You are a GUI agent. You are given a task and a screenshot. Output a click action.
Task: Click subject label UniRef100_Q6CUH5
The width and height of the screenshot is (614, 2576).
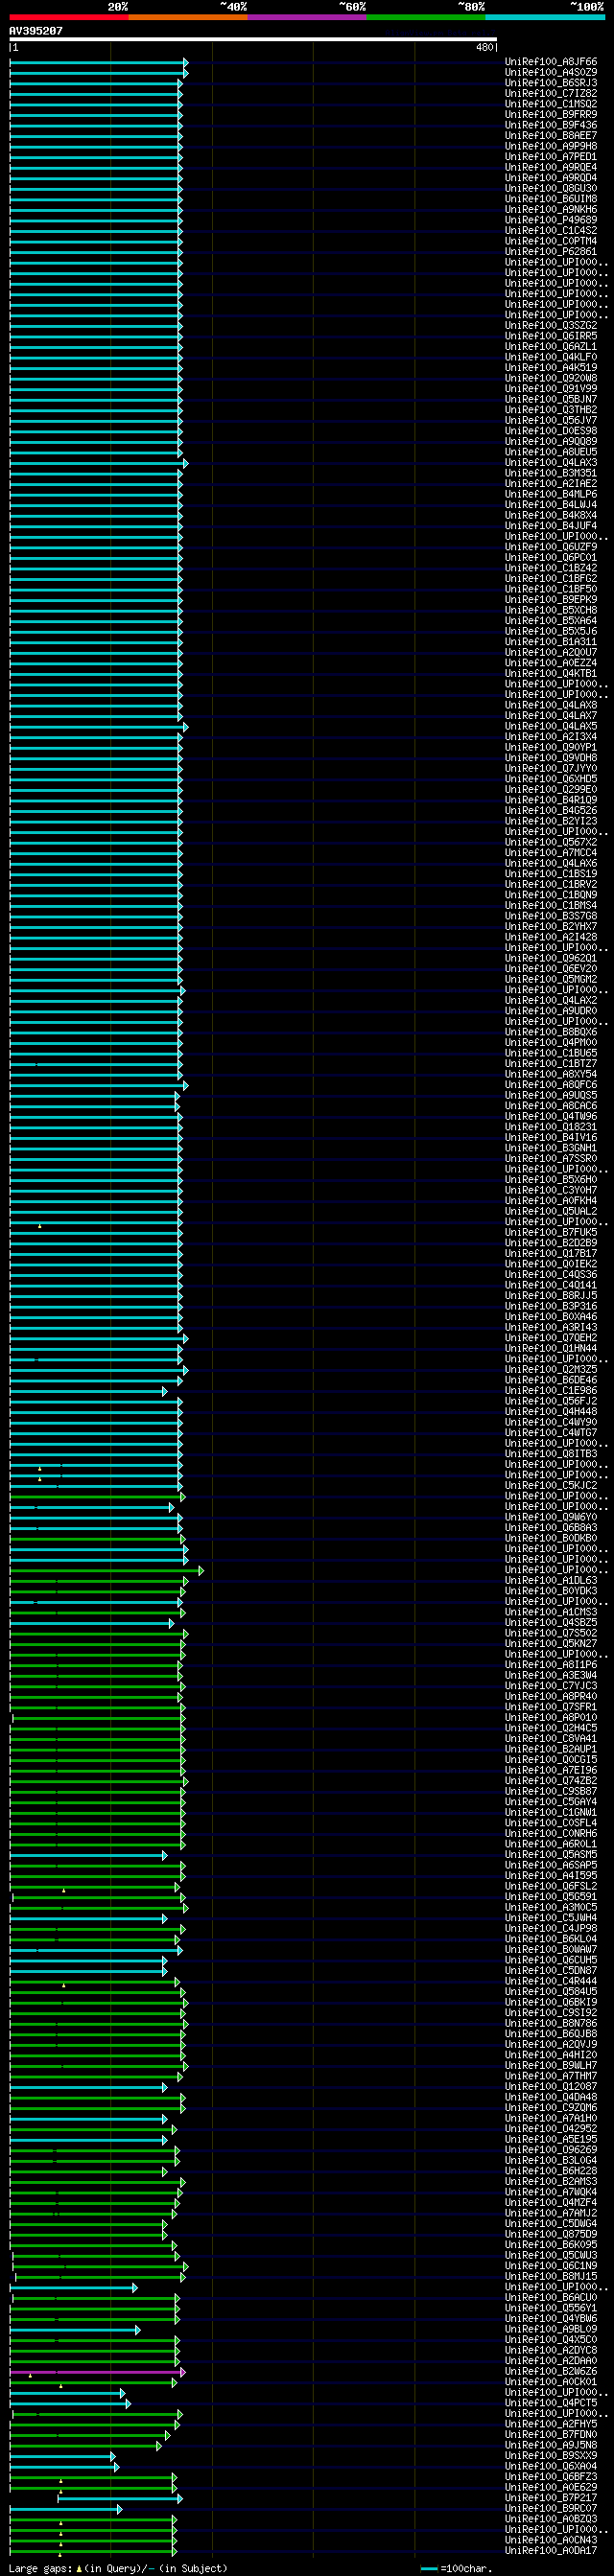551,1960
